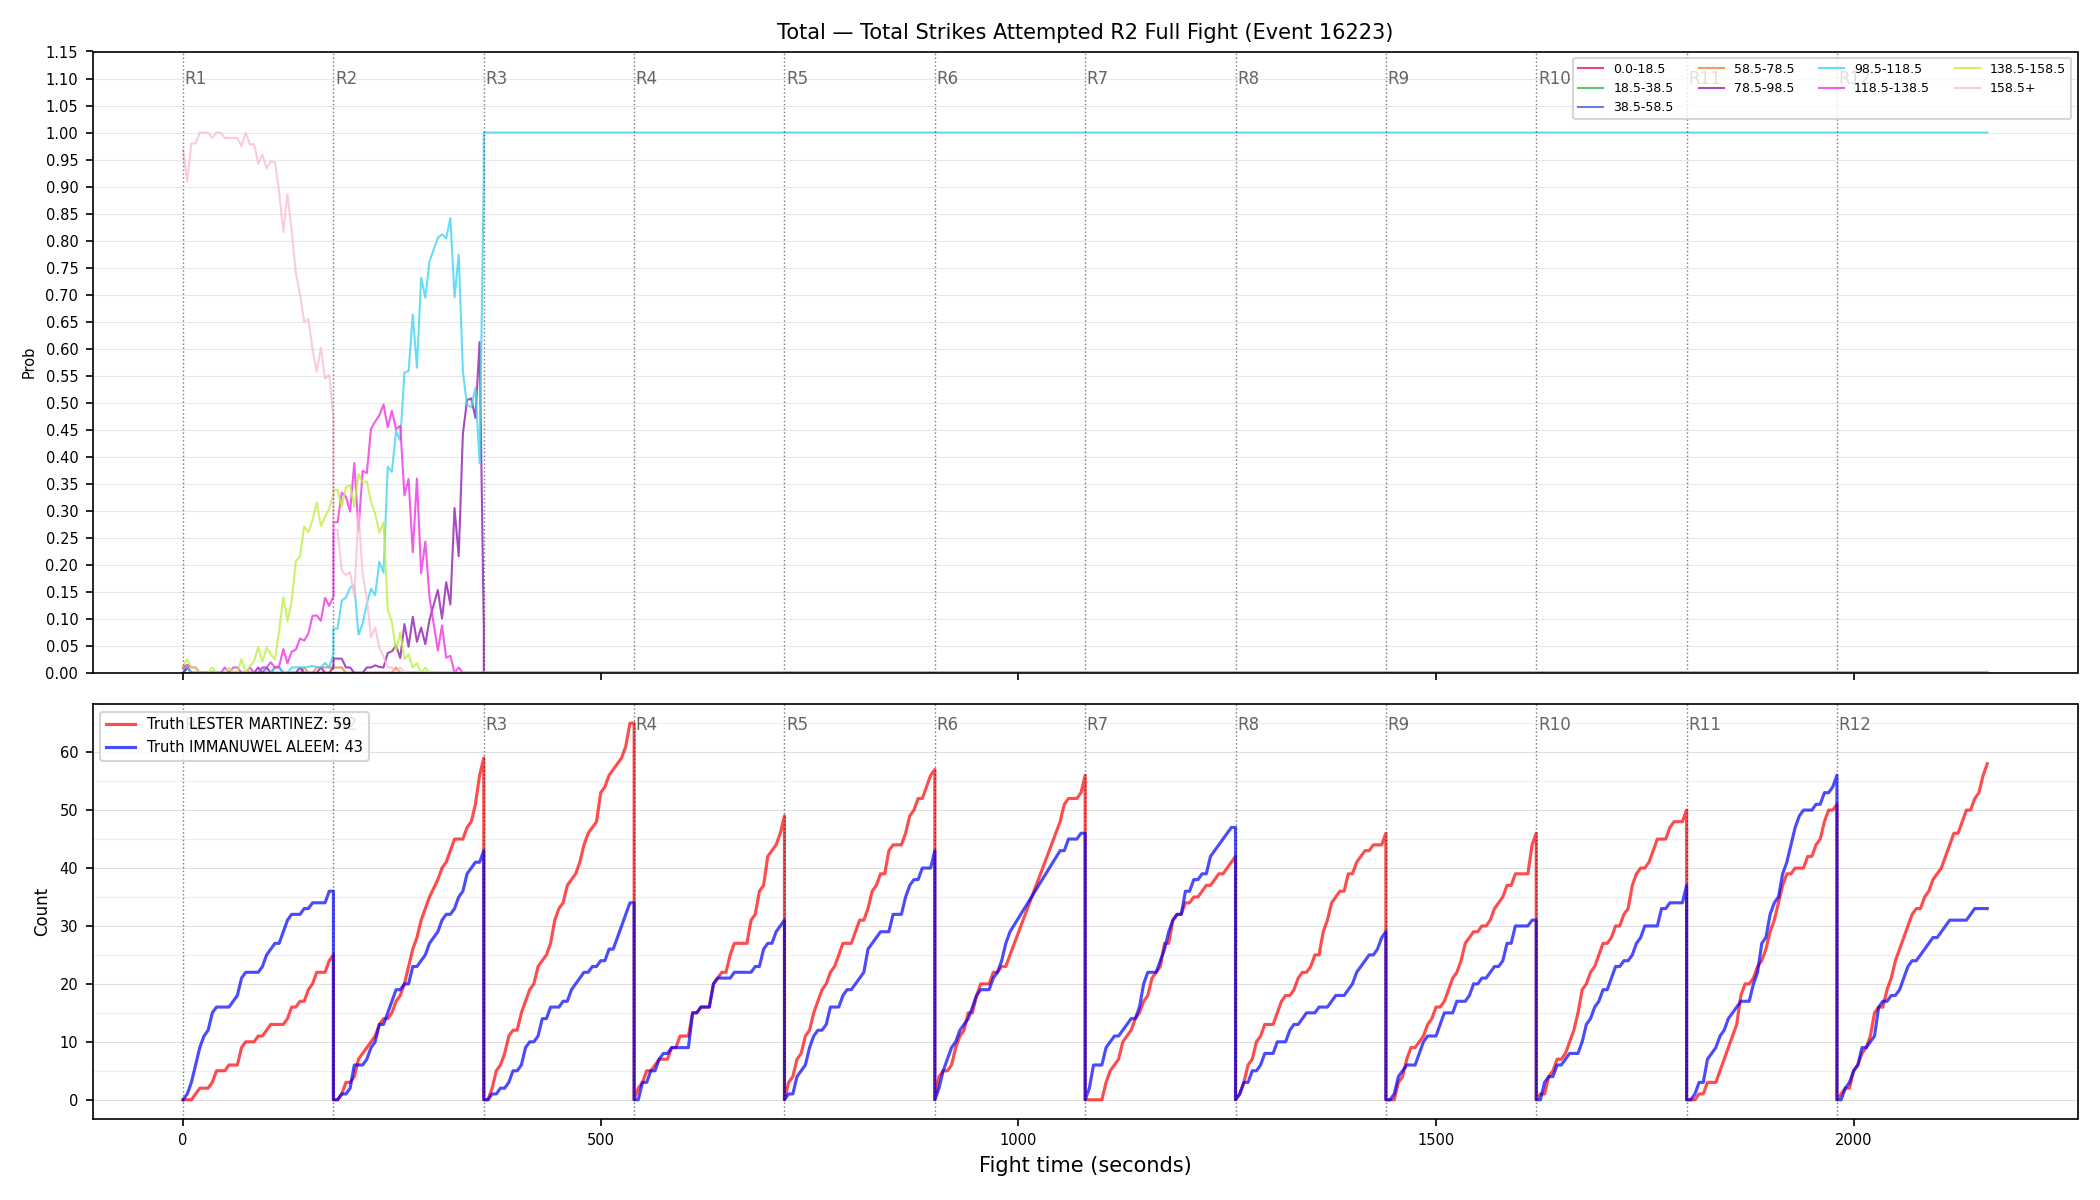2100x1200 pixels.
Task: Click the R4 round label in the count chart
Action: [x=647, y=724]
